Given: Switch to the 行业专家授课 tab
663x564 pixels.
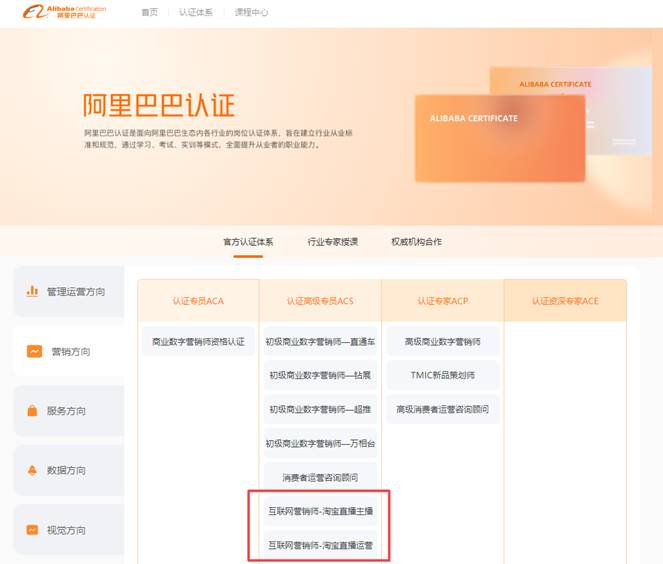Looking at the screenshot, I should (332, 242).
